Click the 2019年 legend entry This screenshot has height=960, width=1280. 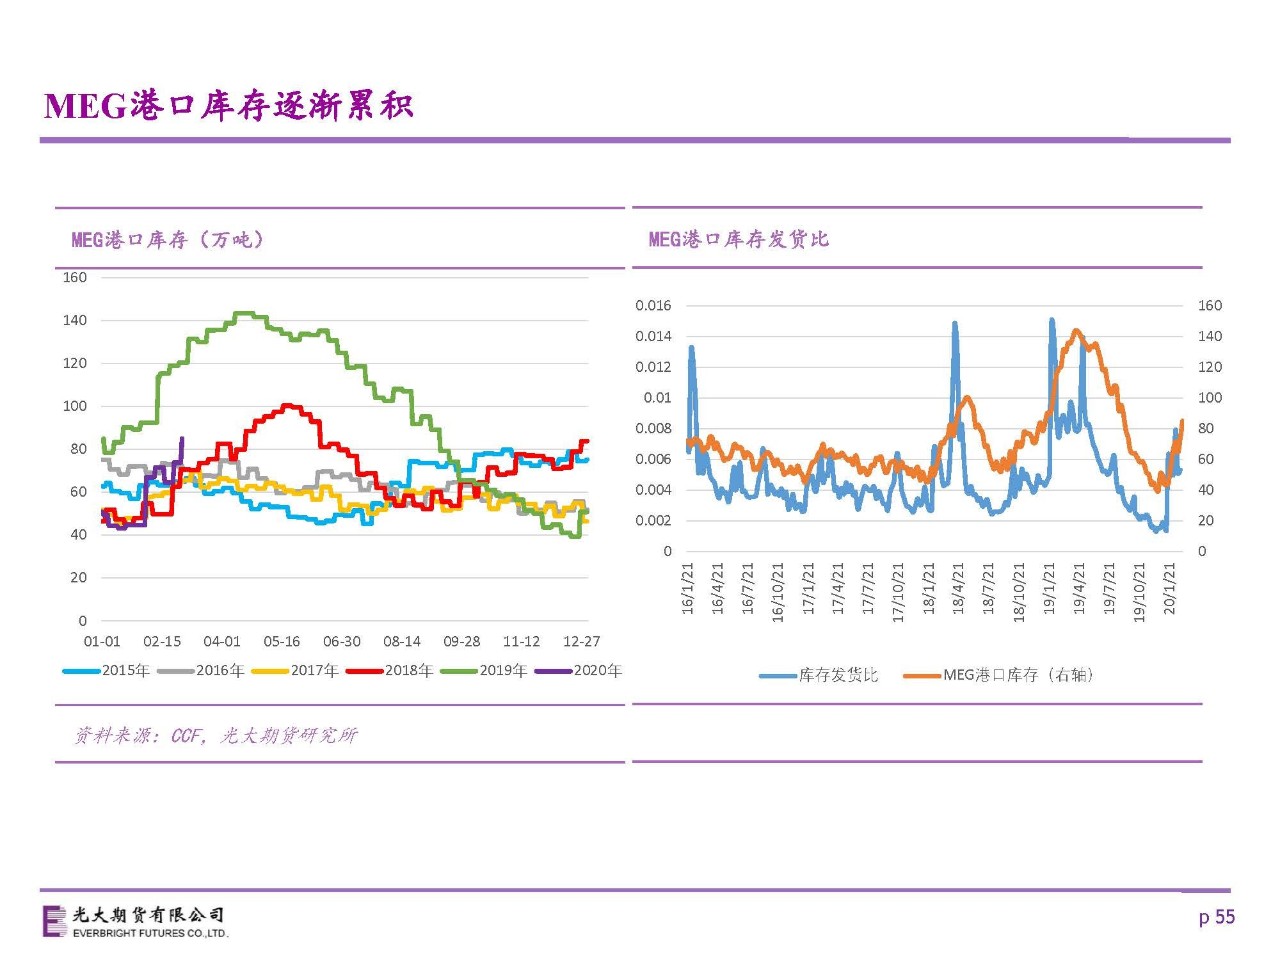click(483, 670)
